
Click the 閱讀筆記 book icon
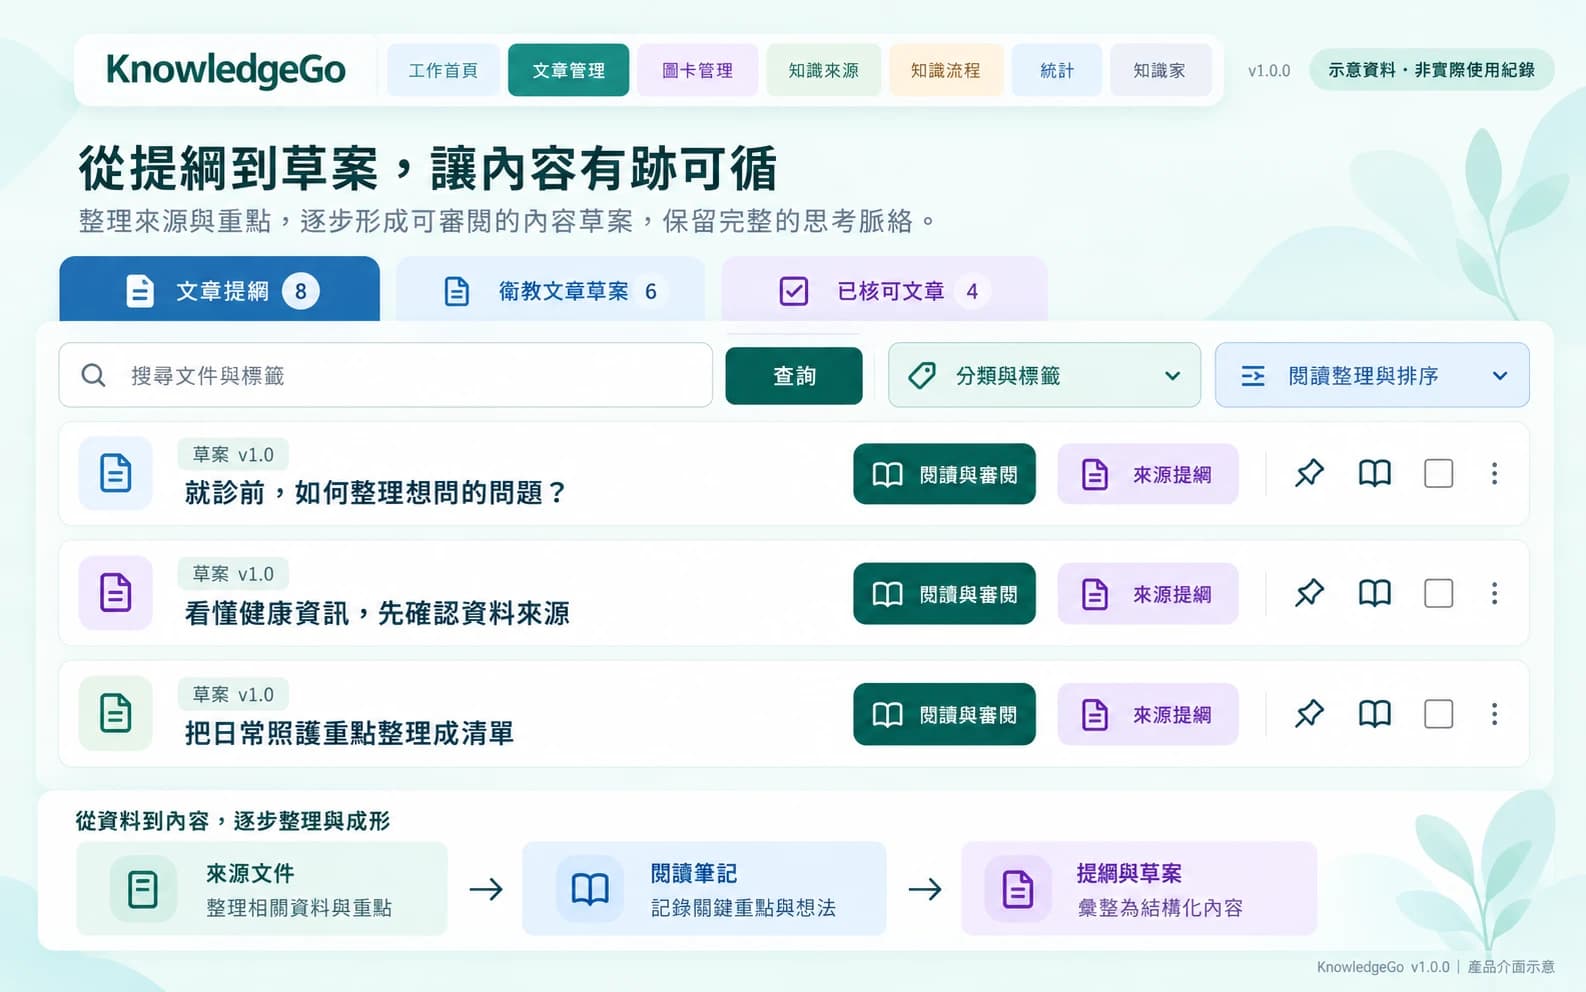(590, 889)
